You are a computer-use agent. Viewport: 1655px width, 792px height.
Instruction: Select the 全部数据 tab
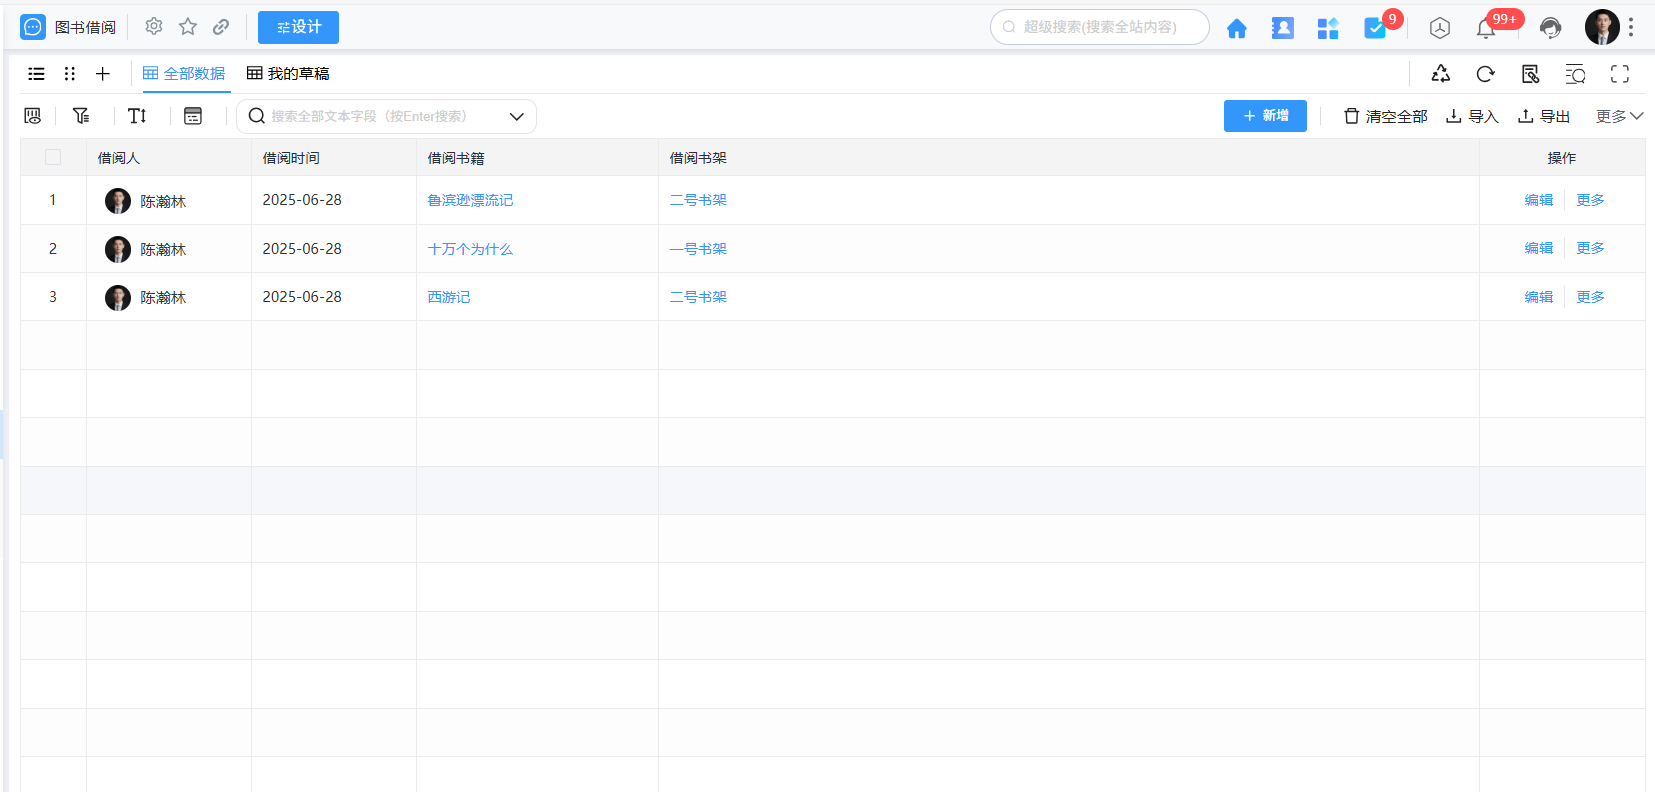184,74
